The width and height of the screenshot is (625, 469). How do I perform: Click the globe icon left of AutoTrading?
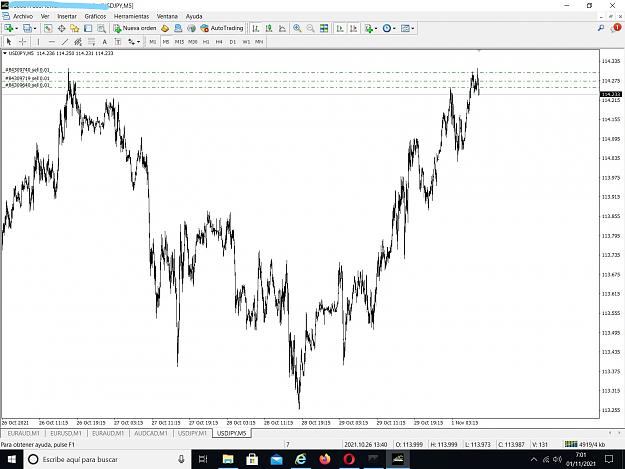[191, 28]
